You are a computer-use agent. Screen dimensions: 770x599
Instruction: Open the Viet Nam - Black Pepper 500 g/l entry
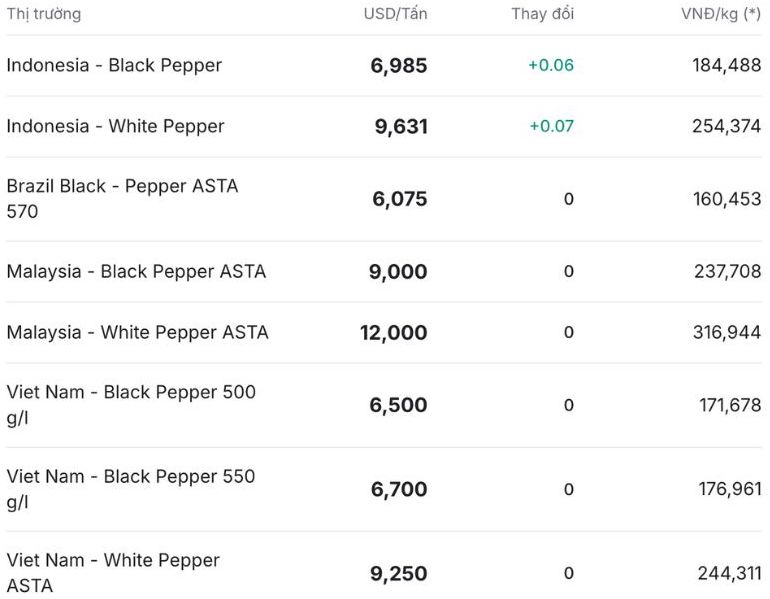(x=131, y=405)
